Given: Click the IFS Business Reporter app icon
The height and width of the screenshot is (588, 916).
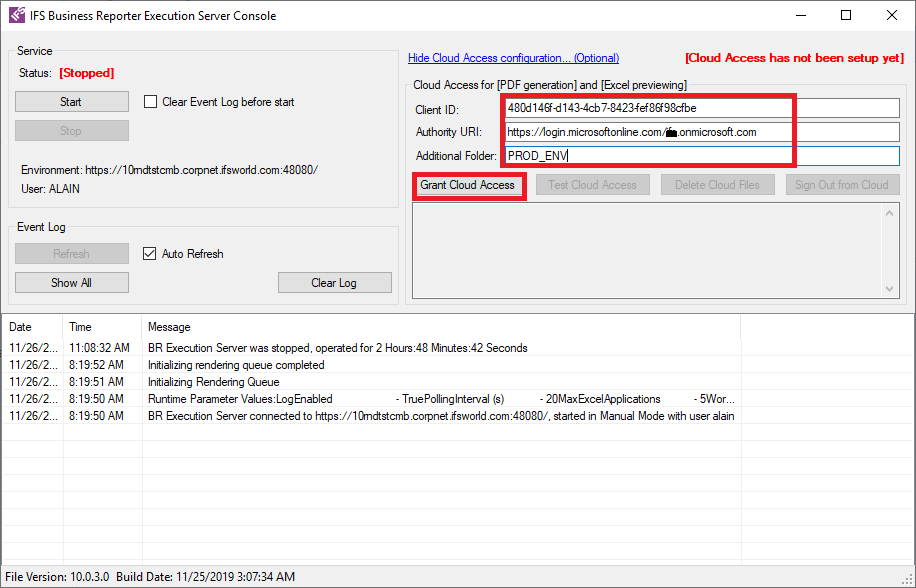Looking at the screenshot, I should point(17,15).
